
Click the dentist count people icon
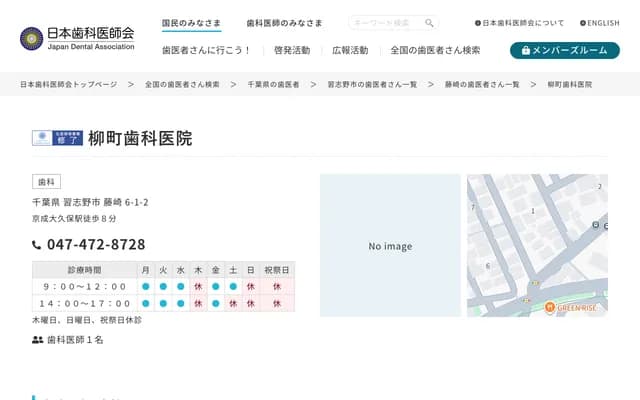[x=38, y=340]
